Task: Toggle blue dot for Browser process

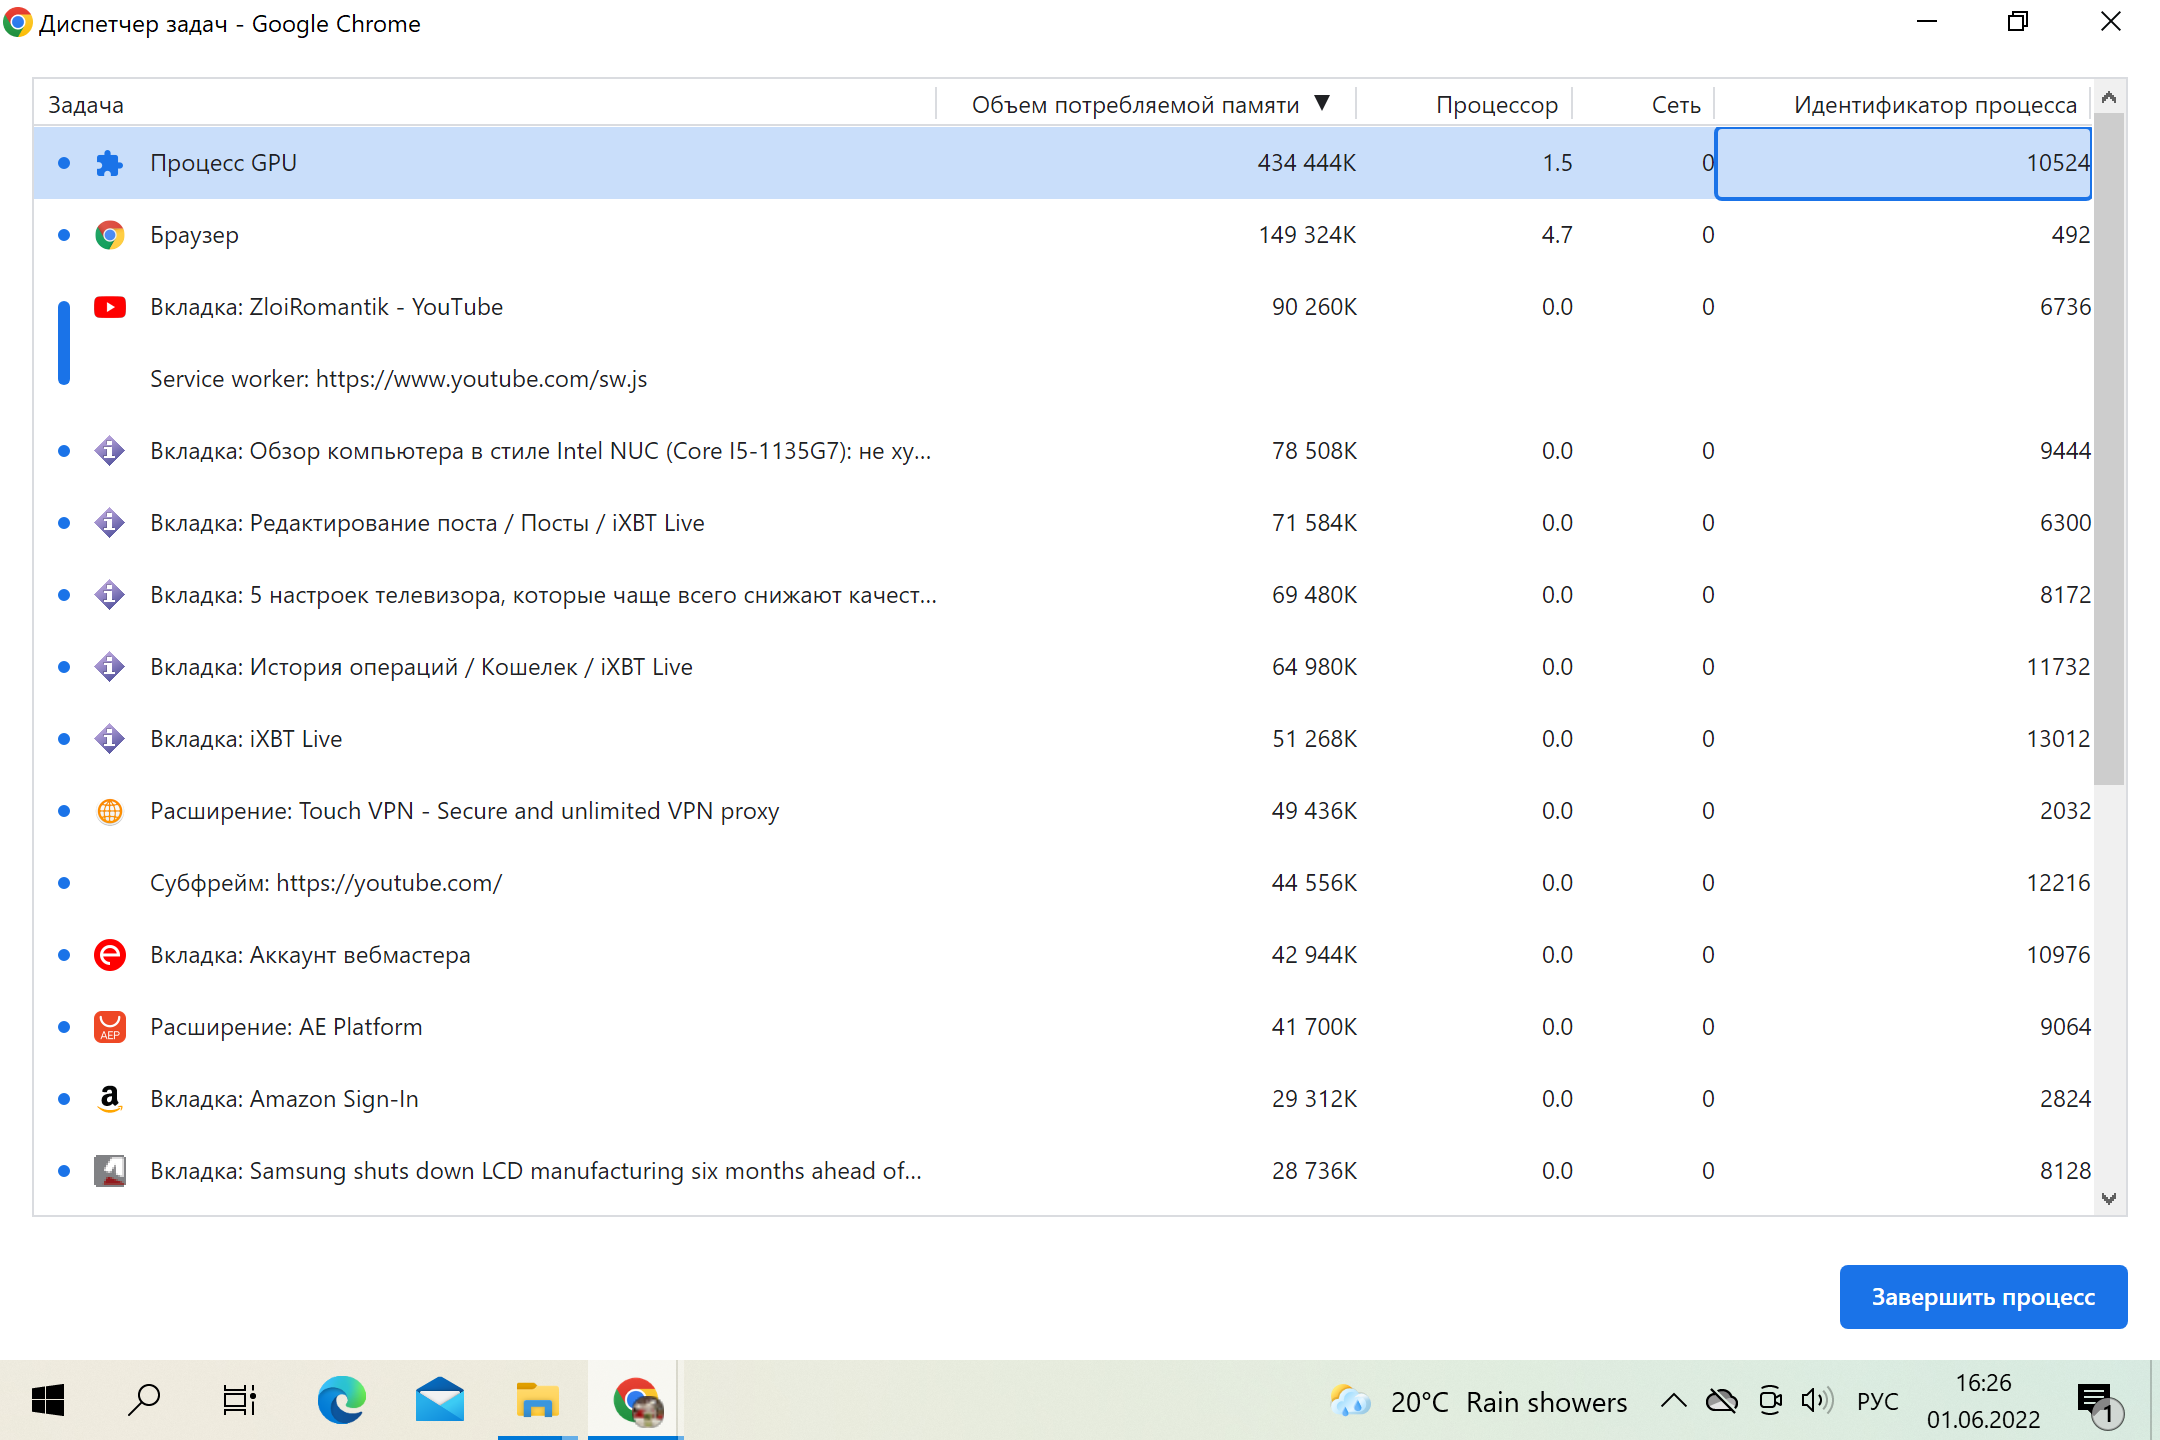Action: click(63, 235)
